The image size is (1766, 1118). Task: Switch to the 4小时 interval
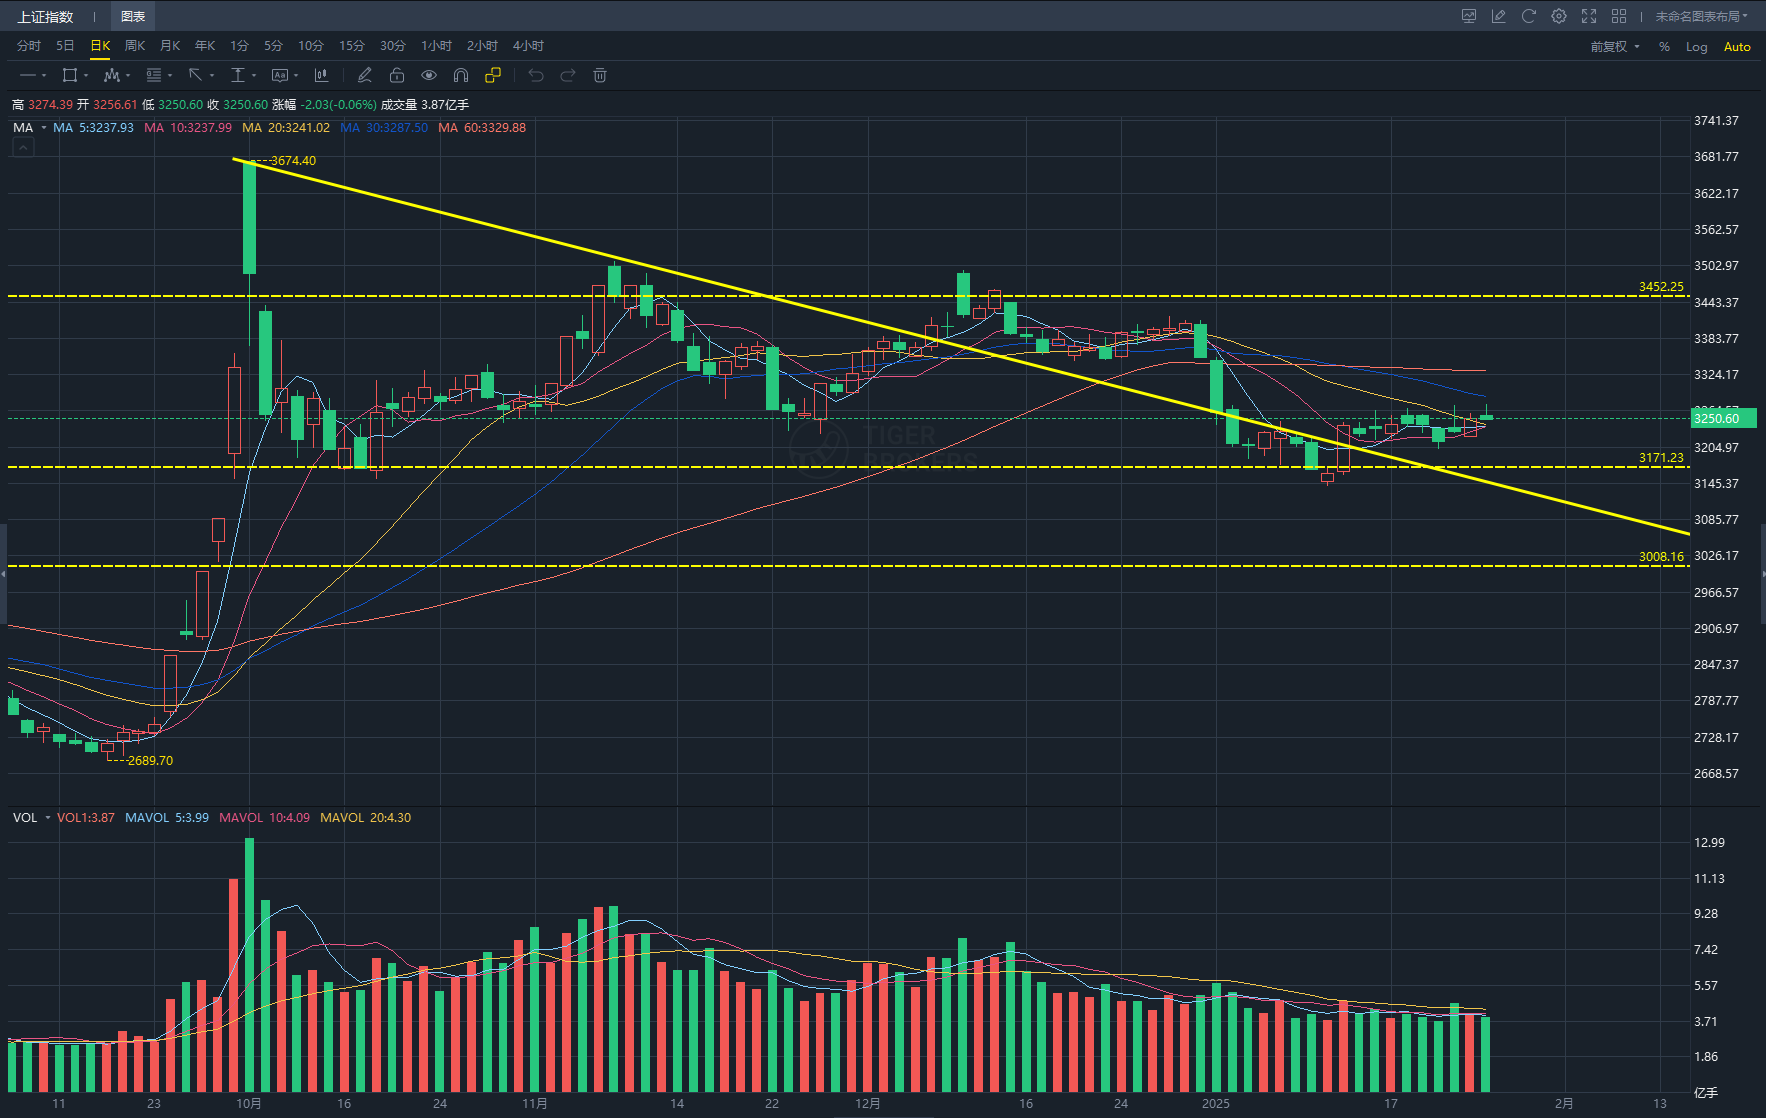528,46
